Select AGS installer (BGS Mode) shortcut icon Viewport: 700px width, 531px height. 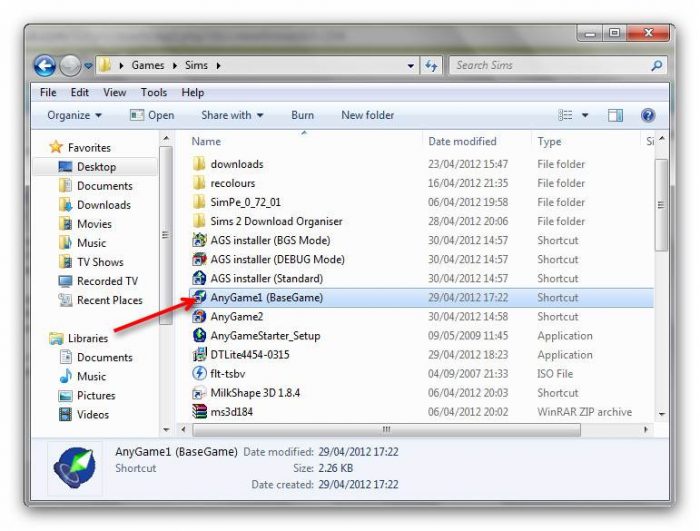click(x=199, y=240)
